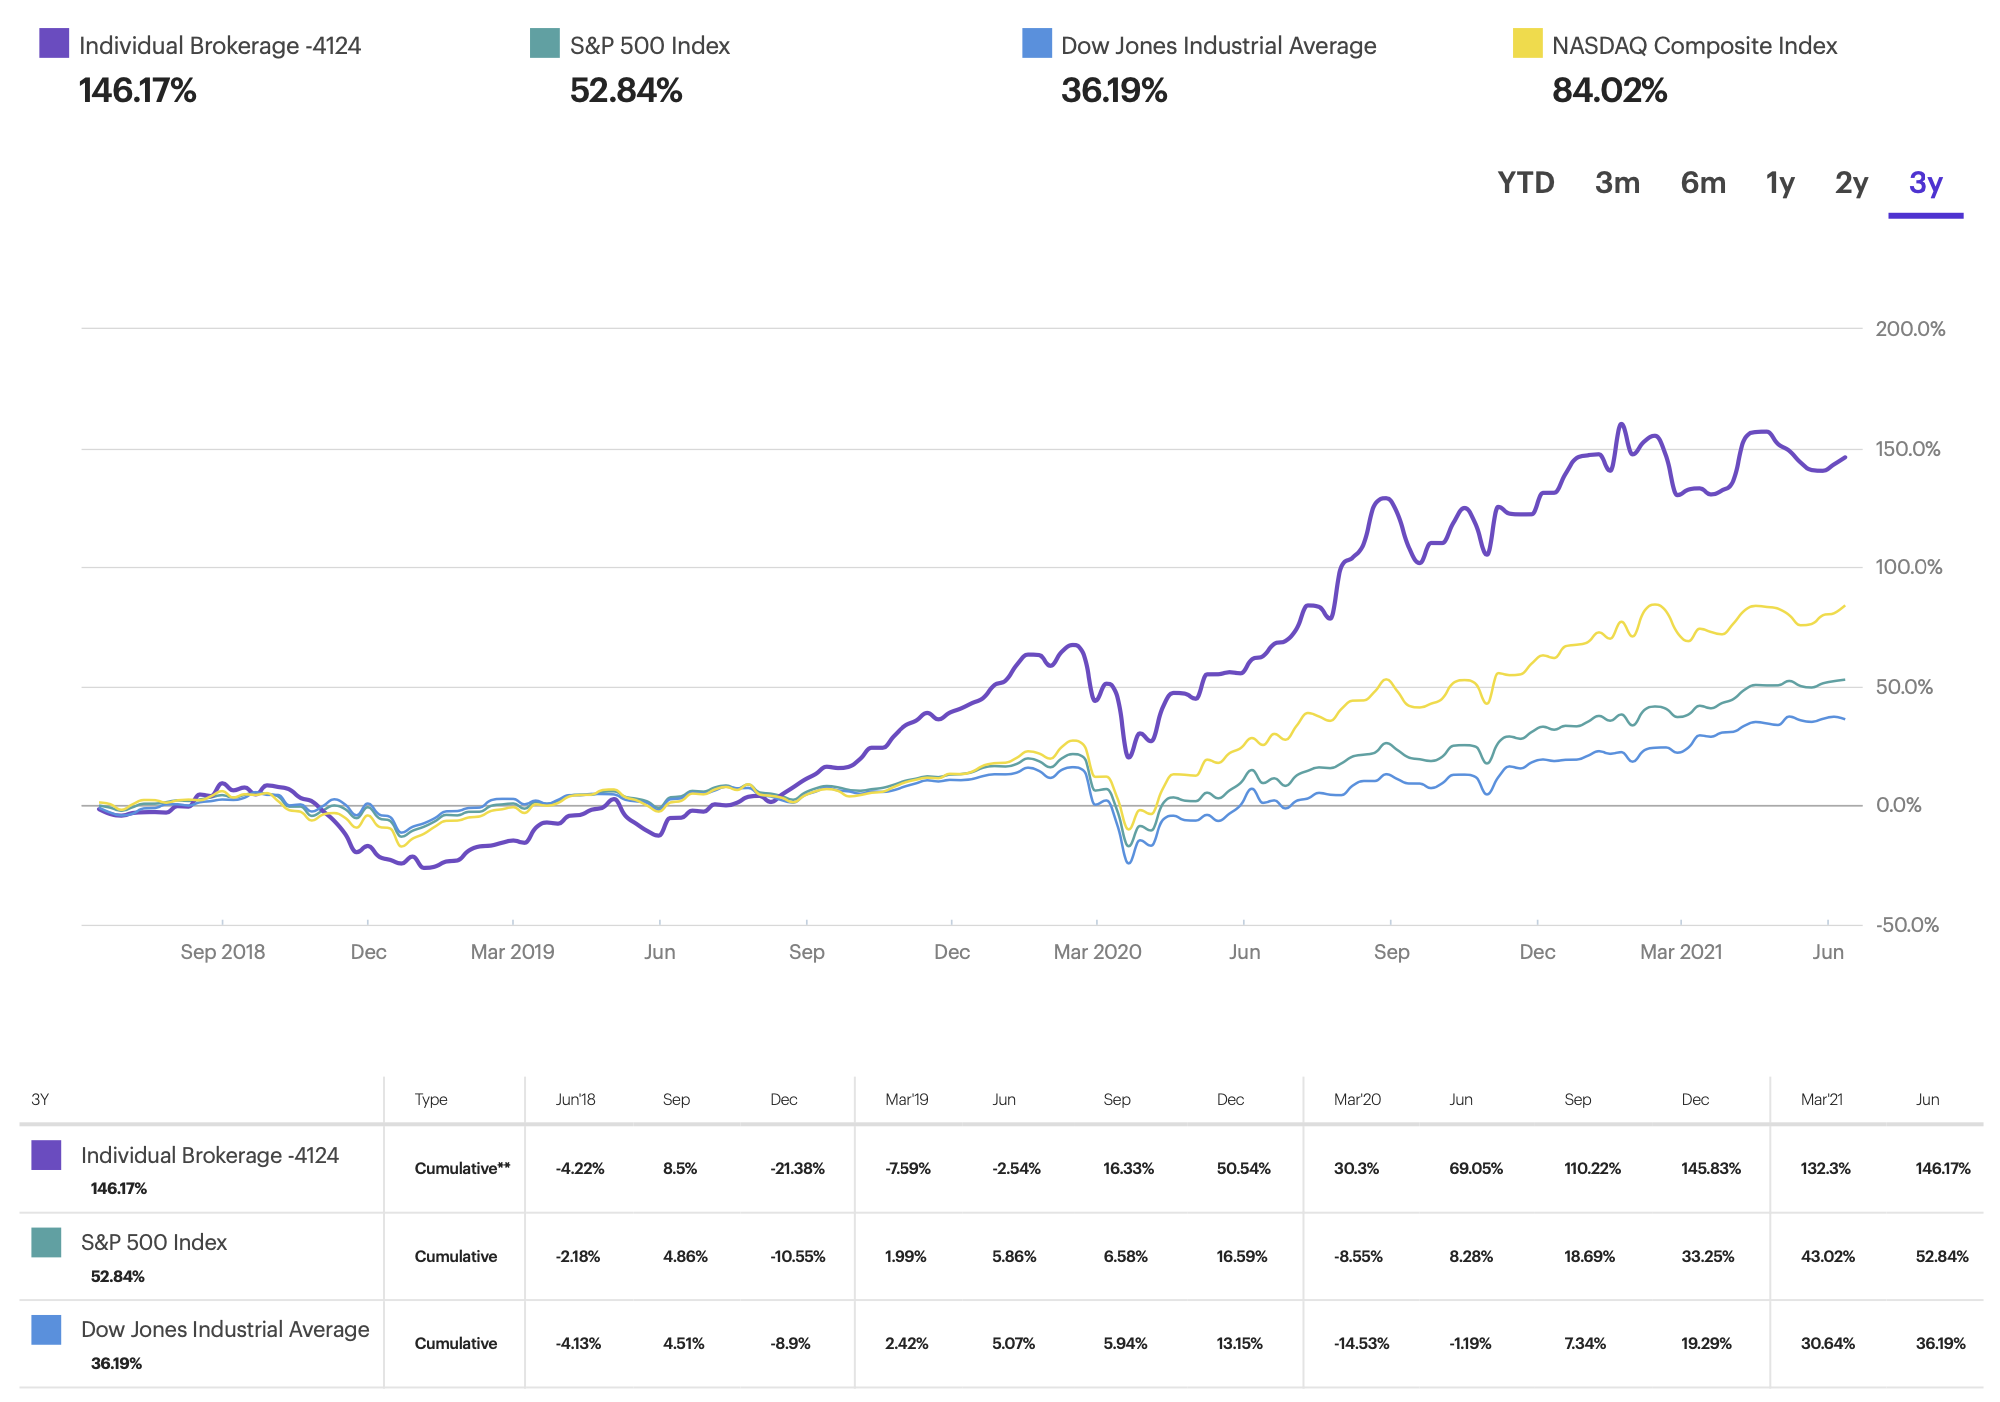Screen dimensions: 2000x1402
Task: Click the active 3y range tab
Action: tap(1925, 183)
